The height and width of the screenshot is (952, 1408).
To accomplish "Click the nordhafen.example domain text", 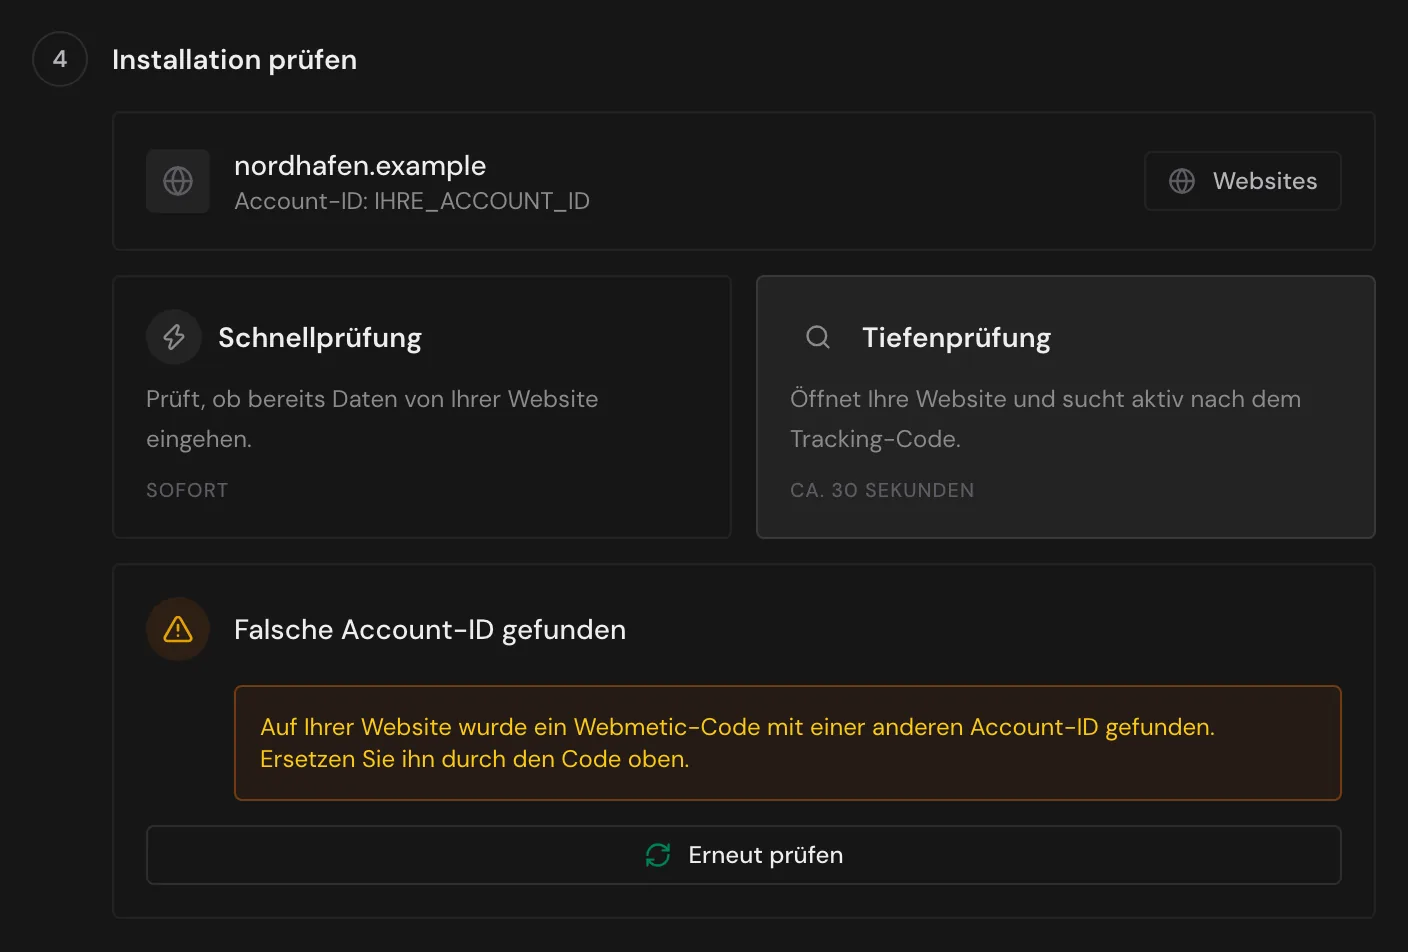I will click(x=360, y=165).
